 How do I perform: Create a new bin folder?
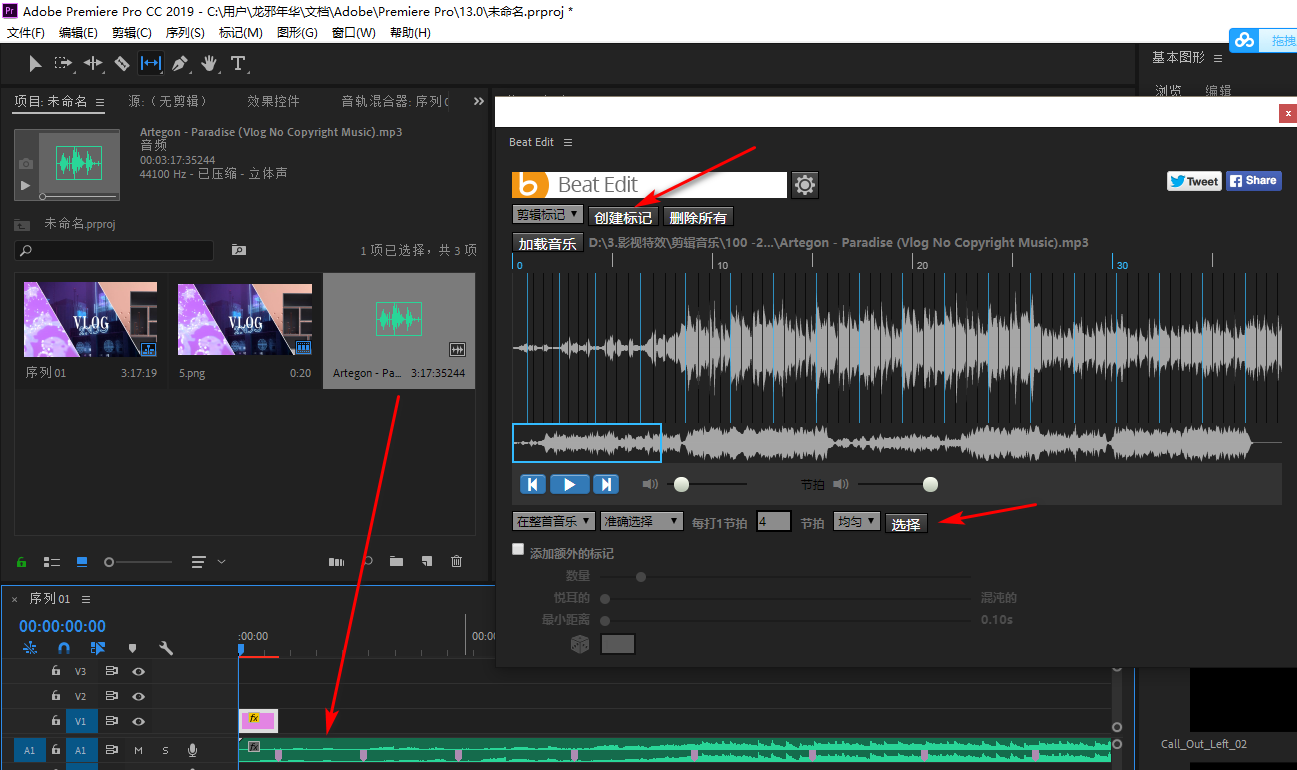pos(397,562)
